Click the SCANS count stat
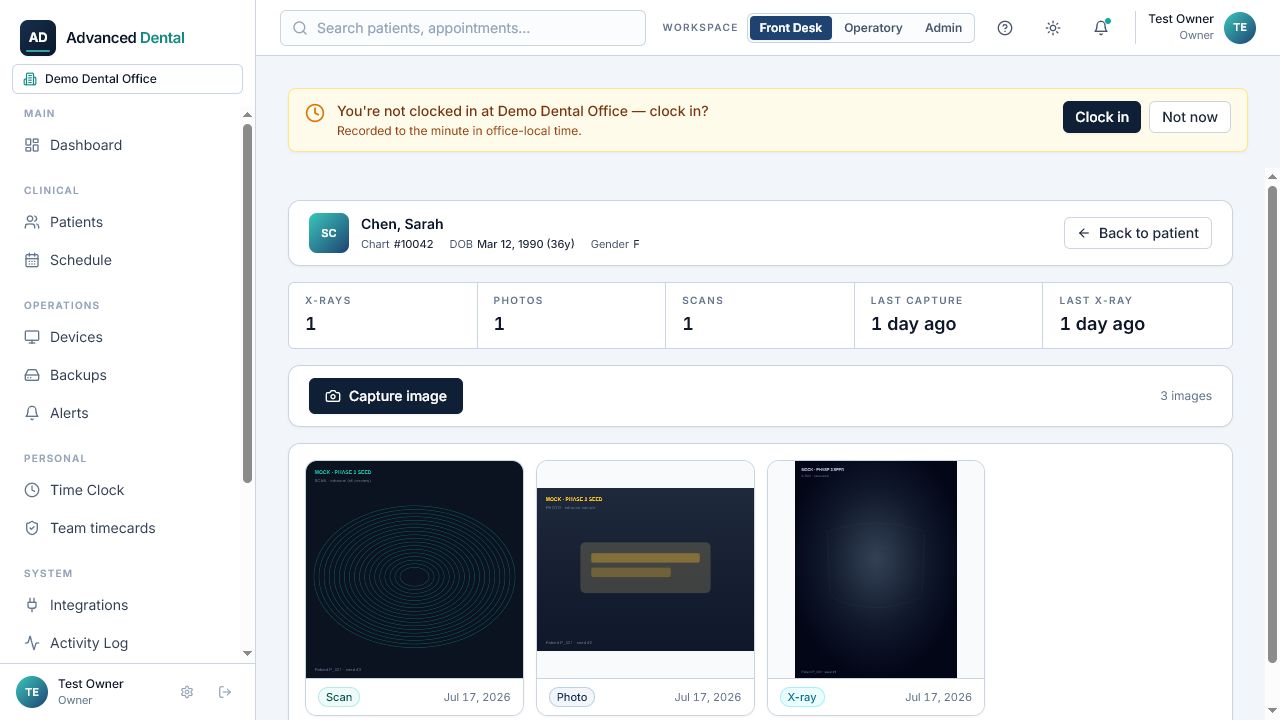The width and height of the screenshot is (1280, 720). coord(760,315)
